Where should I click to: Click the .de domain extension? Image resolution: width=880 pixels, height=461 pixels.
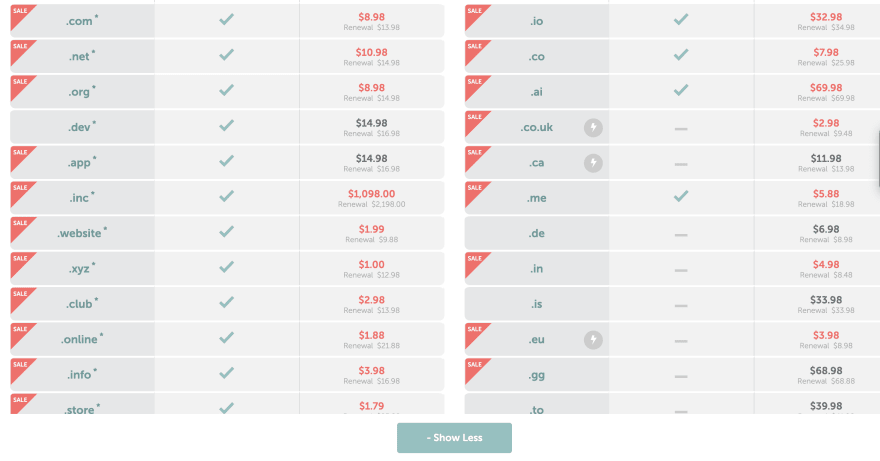point(537,233)
